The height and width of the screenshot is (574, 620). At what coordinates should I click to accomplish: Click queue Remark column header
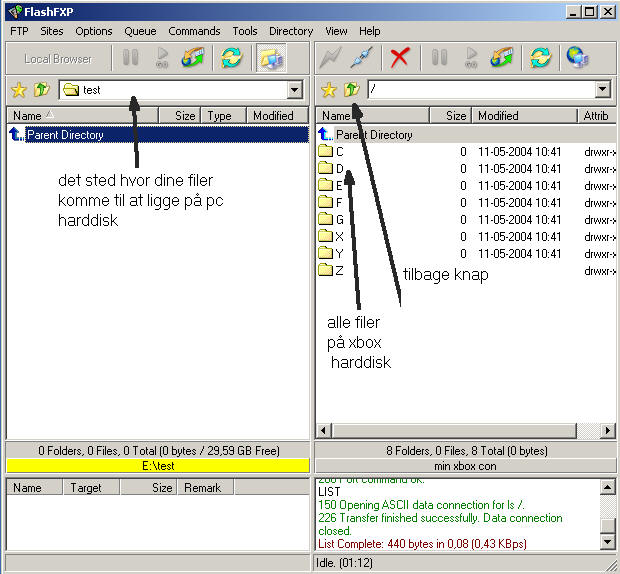tap(205, 488)
